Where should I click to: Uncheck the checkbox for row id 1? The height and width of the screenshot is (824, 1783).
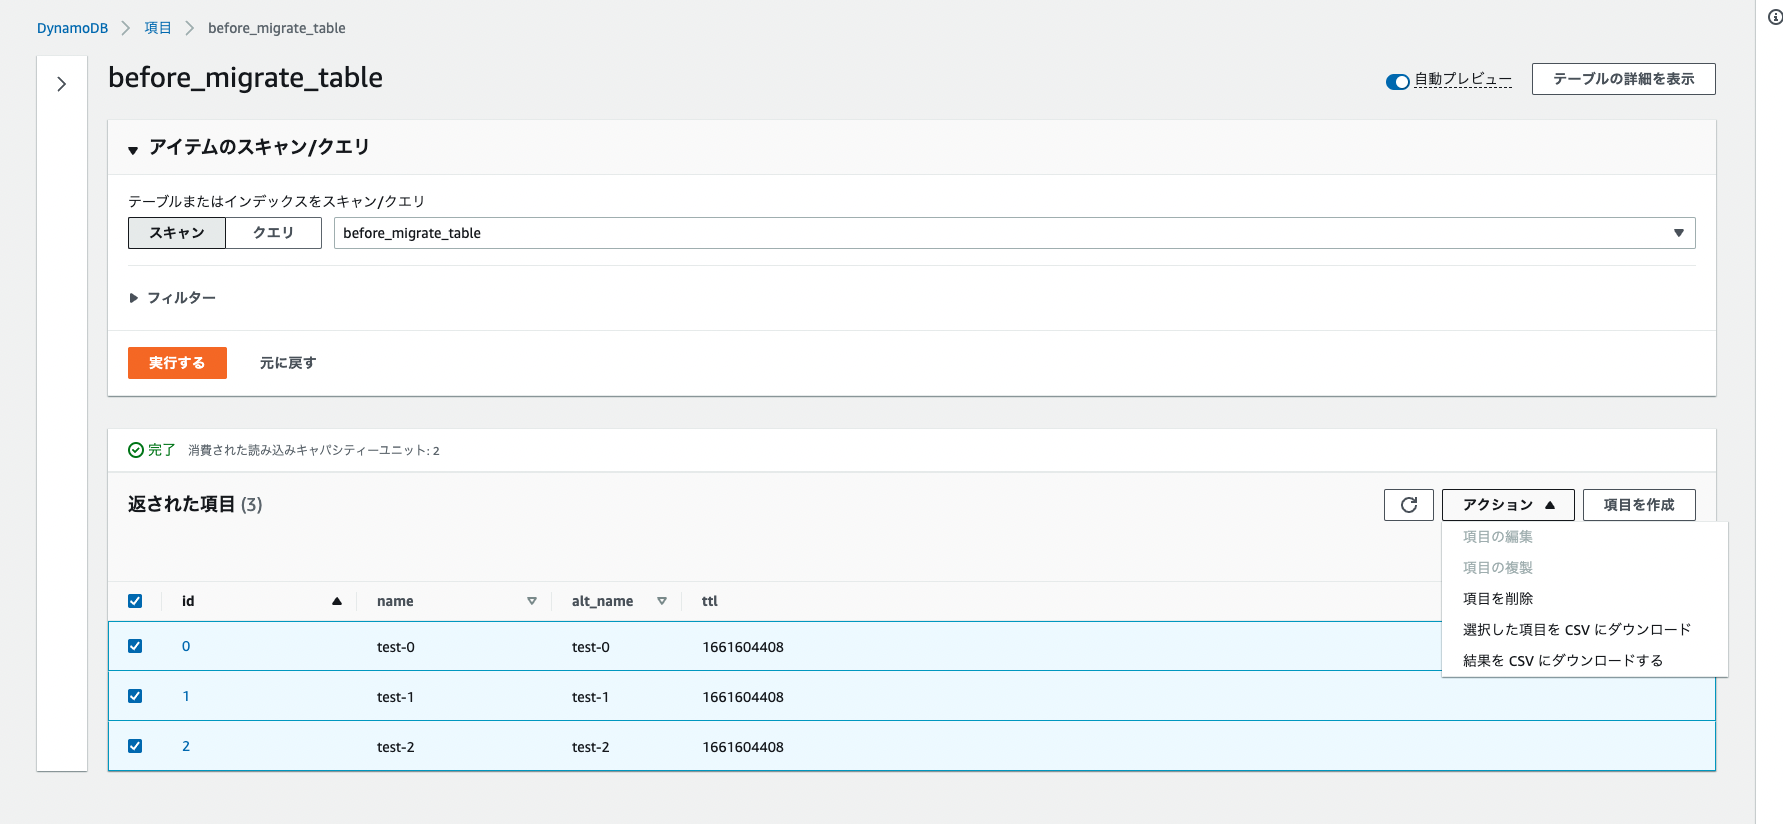click(135, 696)
